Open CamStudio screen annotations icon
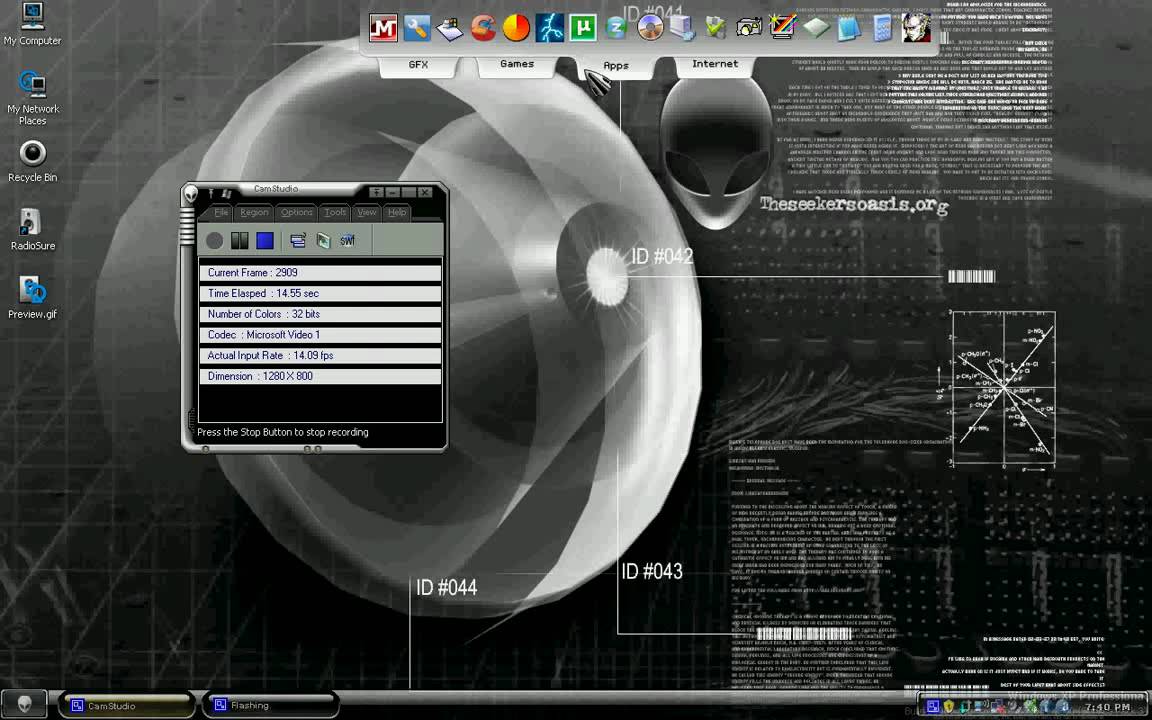This screenshot has height=720, width=1152. pos(323,240)
